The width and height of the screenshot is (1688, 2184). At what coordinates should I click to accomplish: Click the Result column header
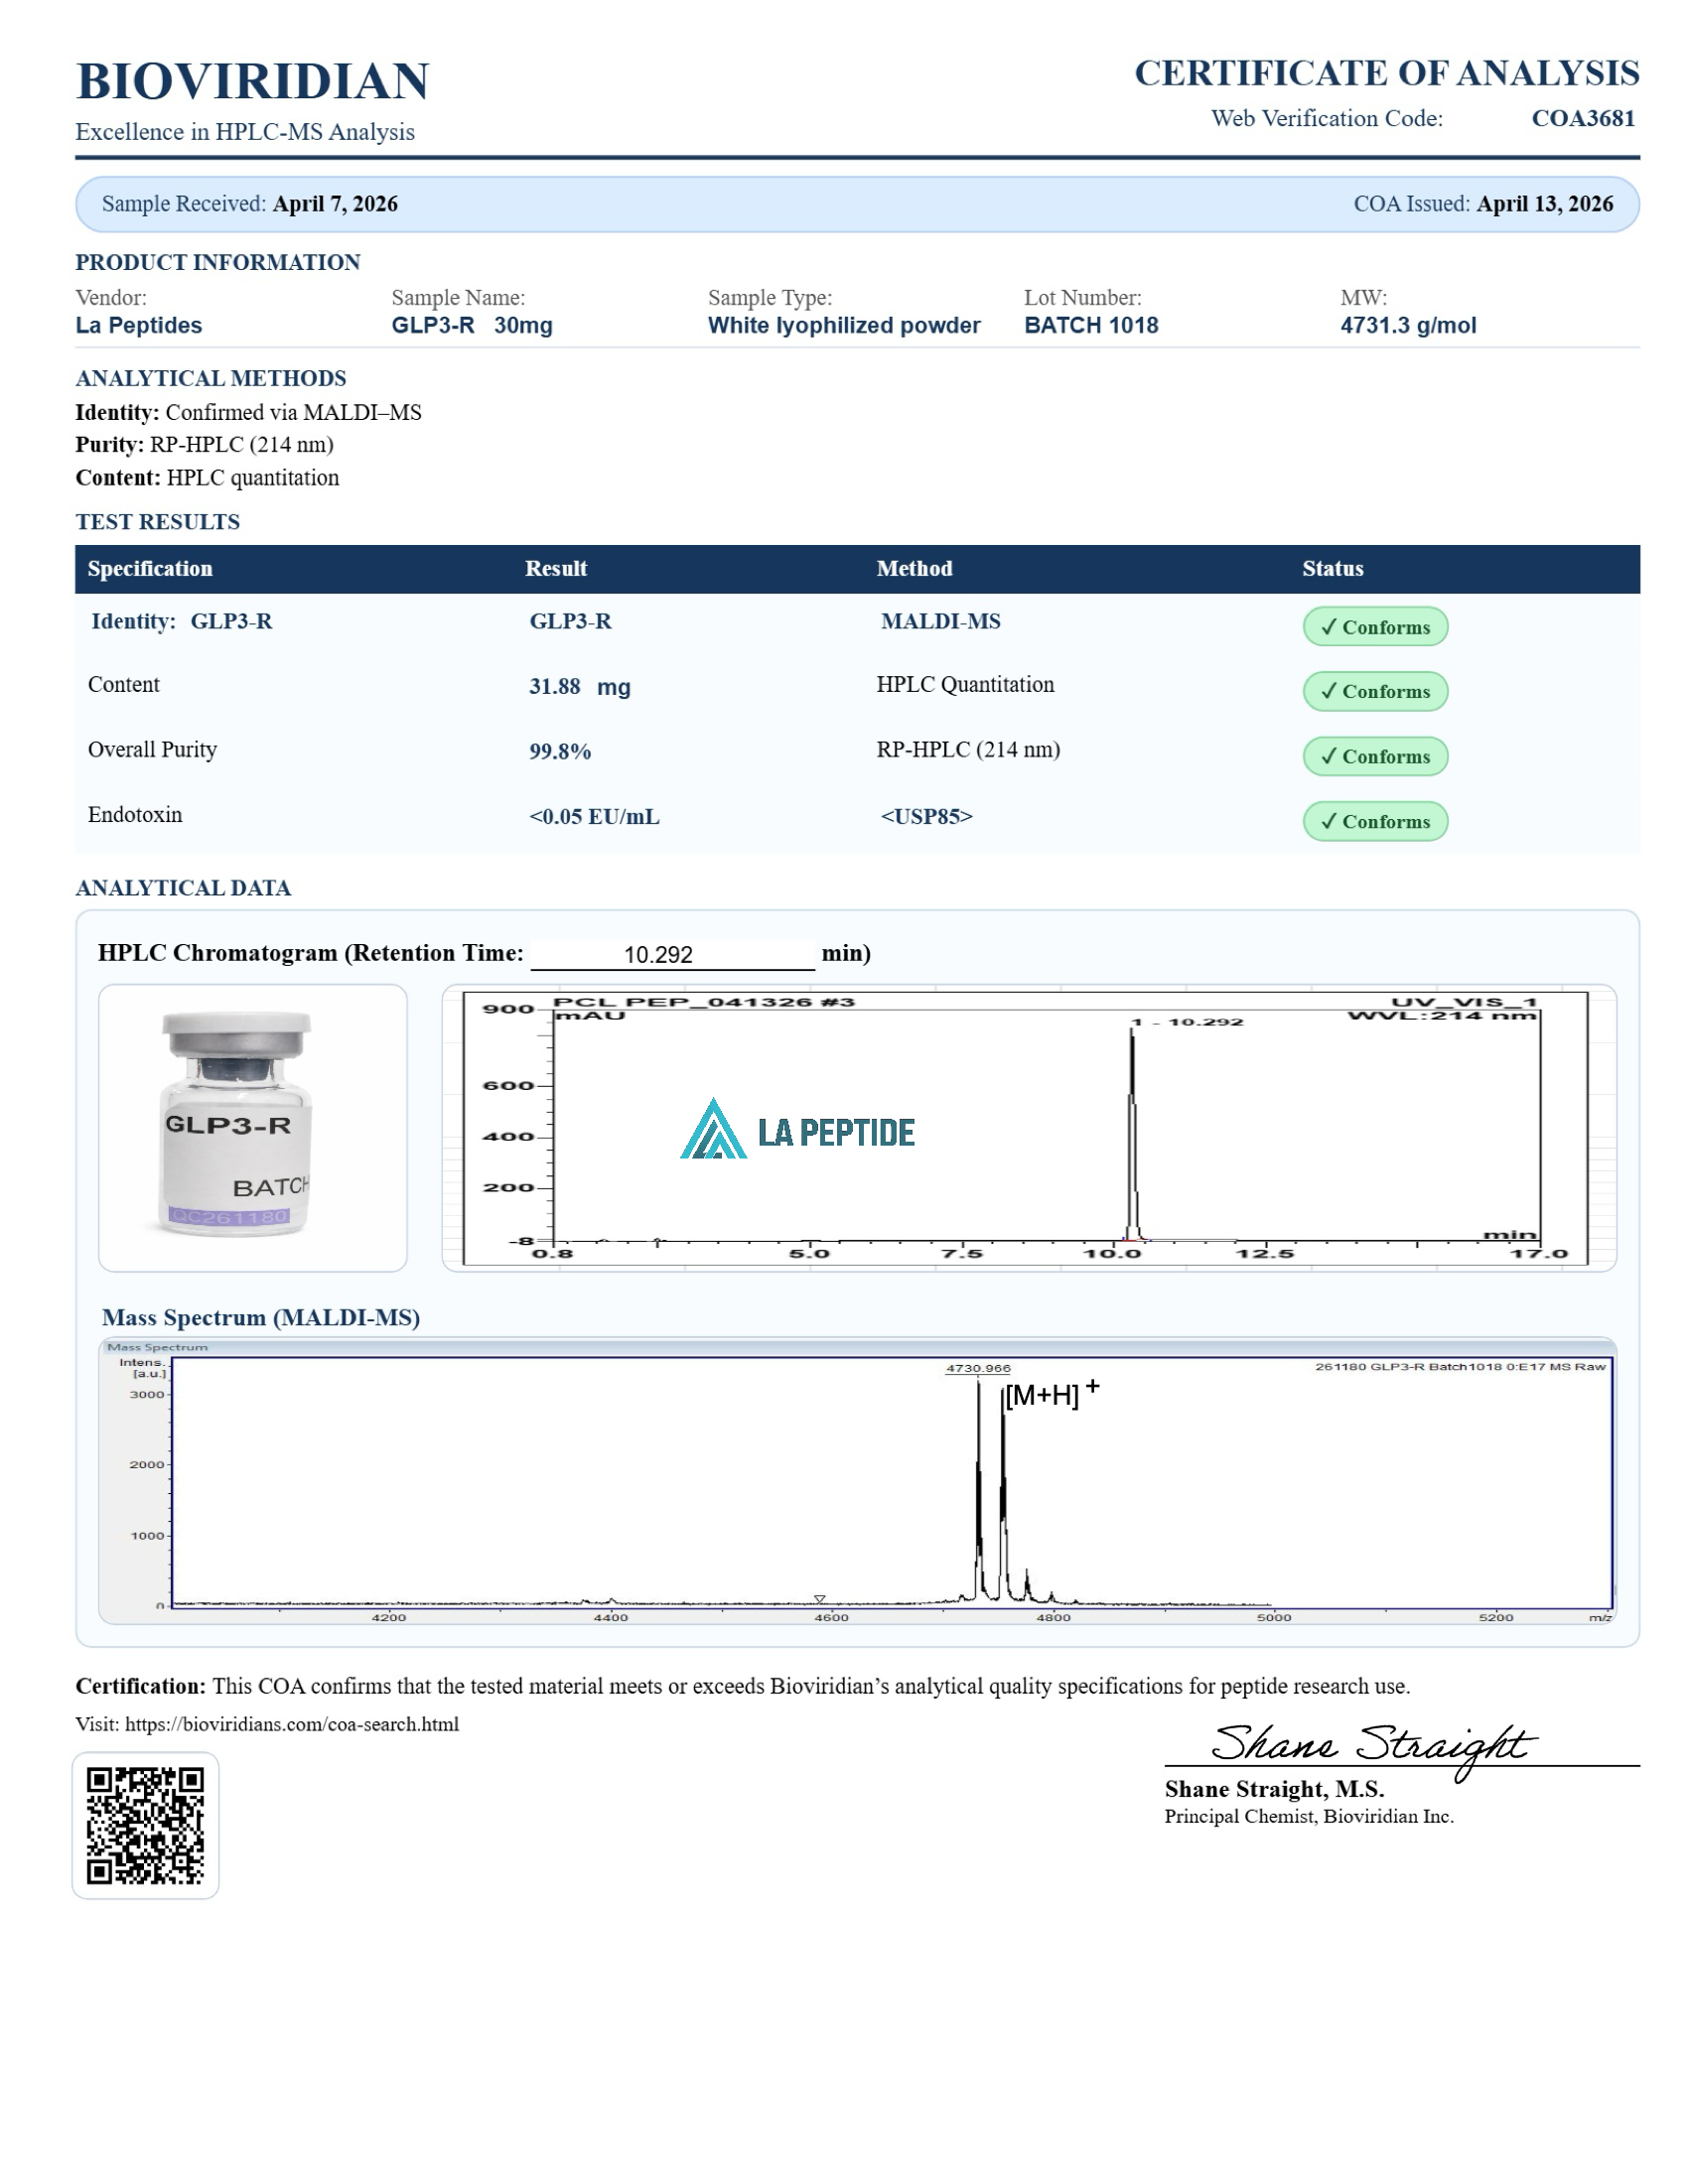coord(555,568)
